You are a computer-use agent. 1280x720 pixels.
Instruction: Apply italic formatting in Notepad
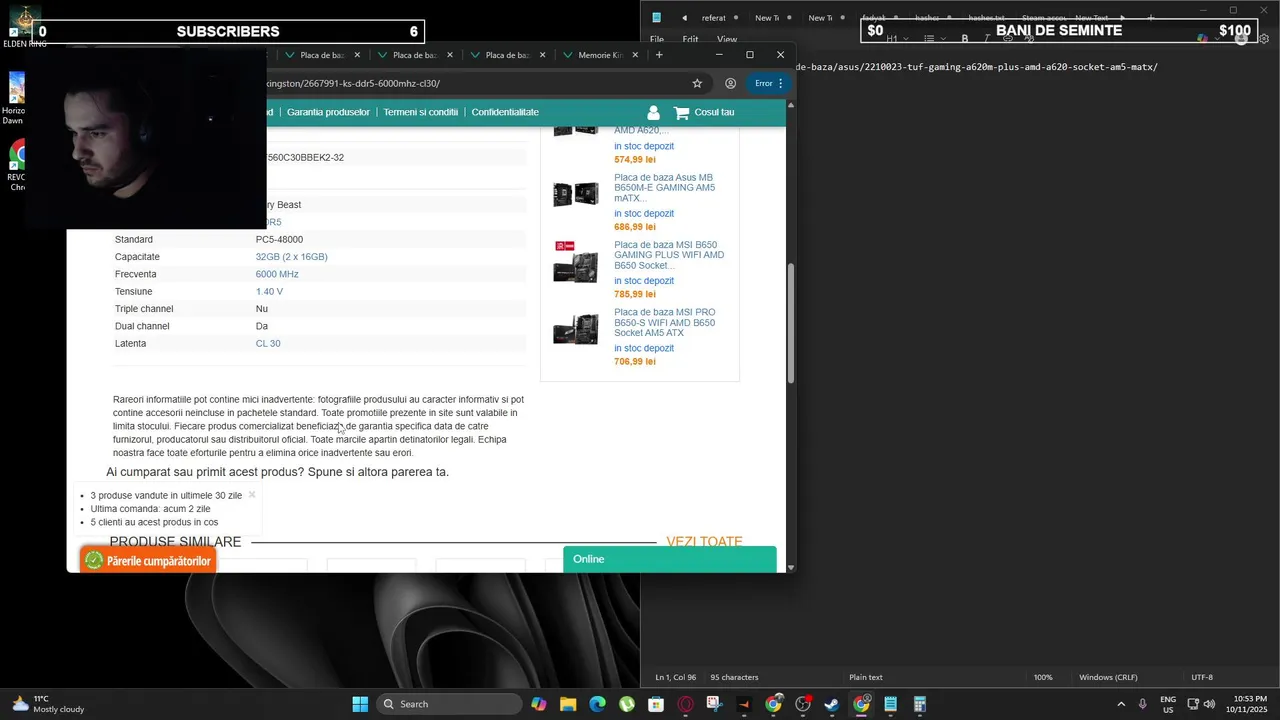[987, 38]
